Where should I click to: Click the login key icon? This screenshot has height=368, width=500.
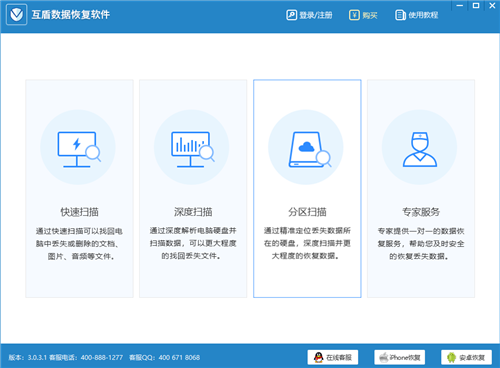tap(291, 15)
